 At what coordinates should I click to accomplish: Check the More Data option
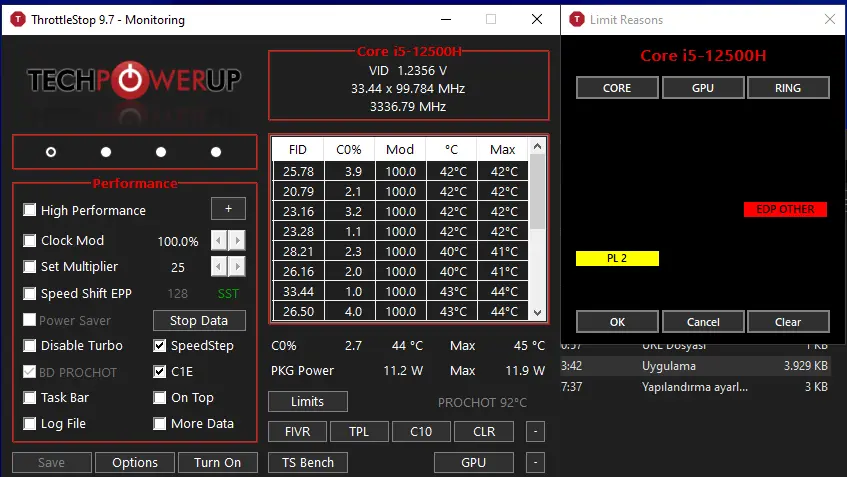click(x=159, y=424)
